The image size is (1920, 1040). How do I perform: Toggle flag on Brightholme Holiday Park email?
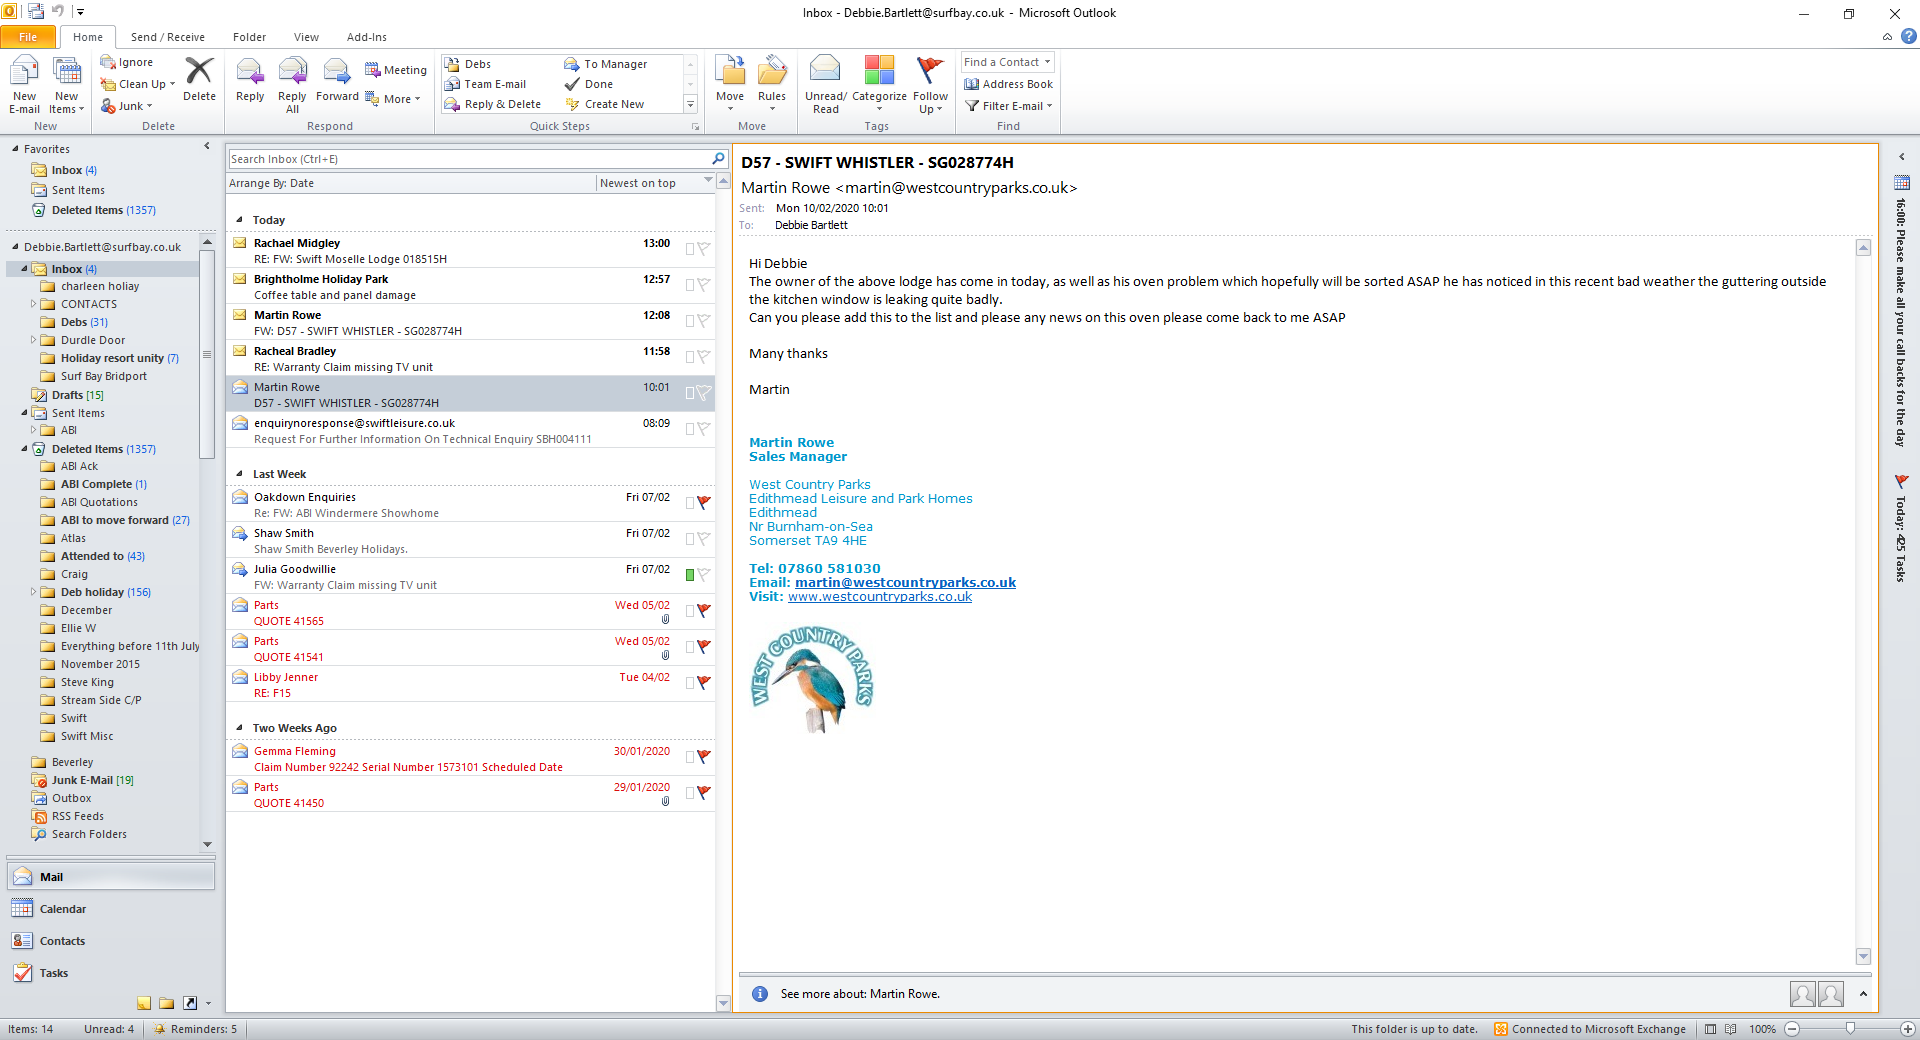tap(704, 285)
